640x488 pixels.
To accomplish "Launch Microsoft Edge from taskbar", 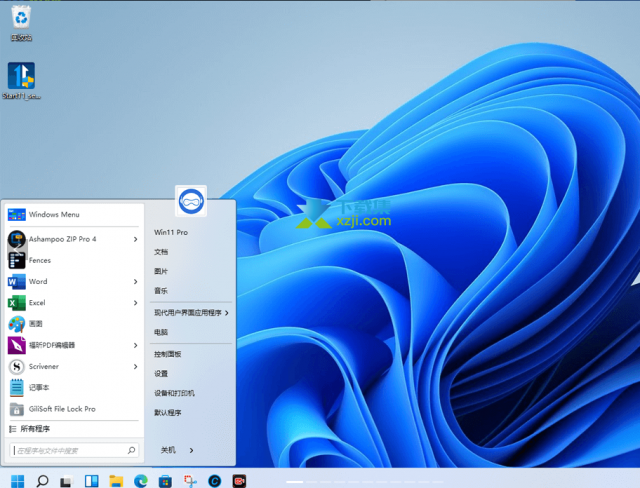I will click(141, 481).
